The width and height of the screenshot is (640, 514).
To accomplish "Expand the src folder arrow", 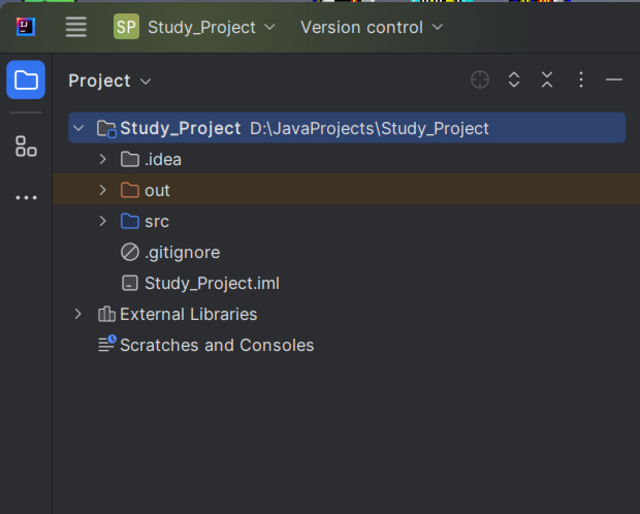I will tap(102, 221).
